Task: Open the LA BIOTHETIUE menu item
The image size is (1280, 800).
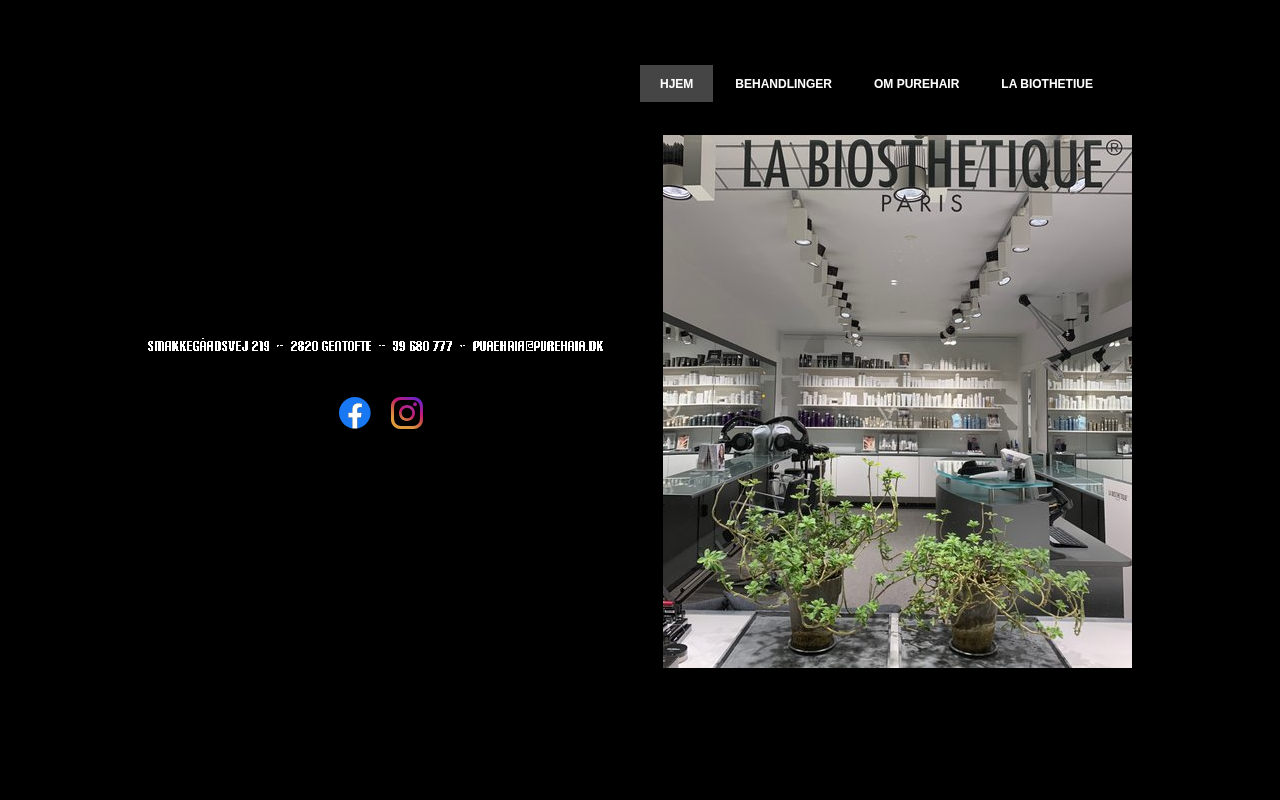Action: [1047, 84]
